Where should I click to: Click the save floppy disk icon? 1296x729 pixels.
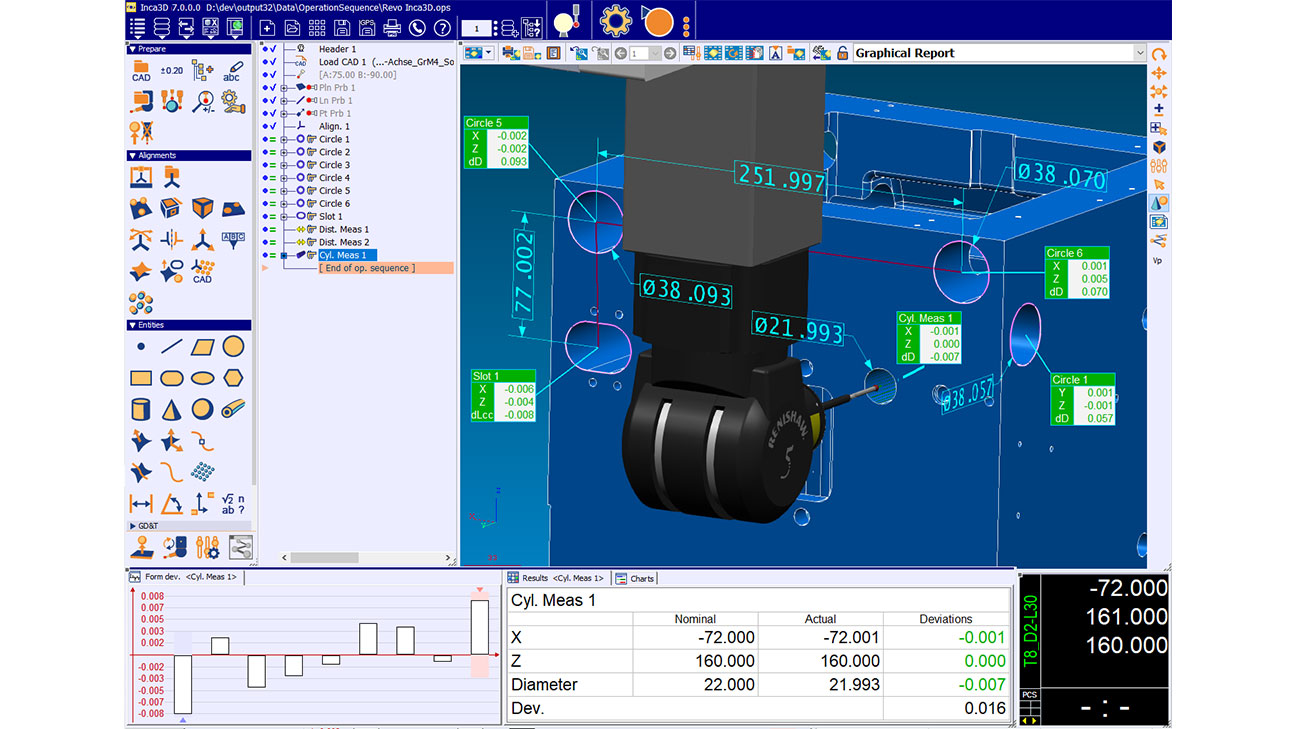(x=343, y=28)
